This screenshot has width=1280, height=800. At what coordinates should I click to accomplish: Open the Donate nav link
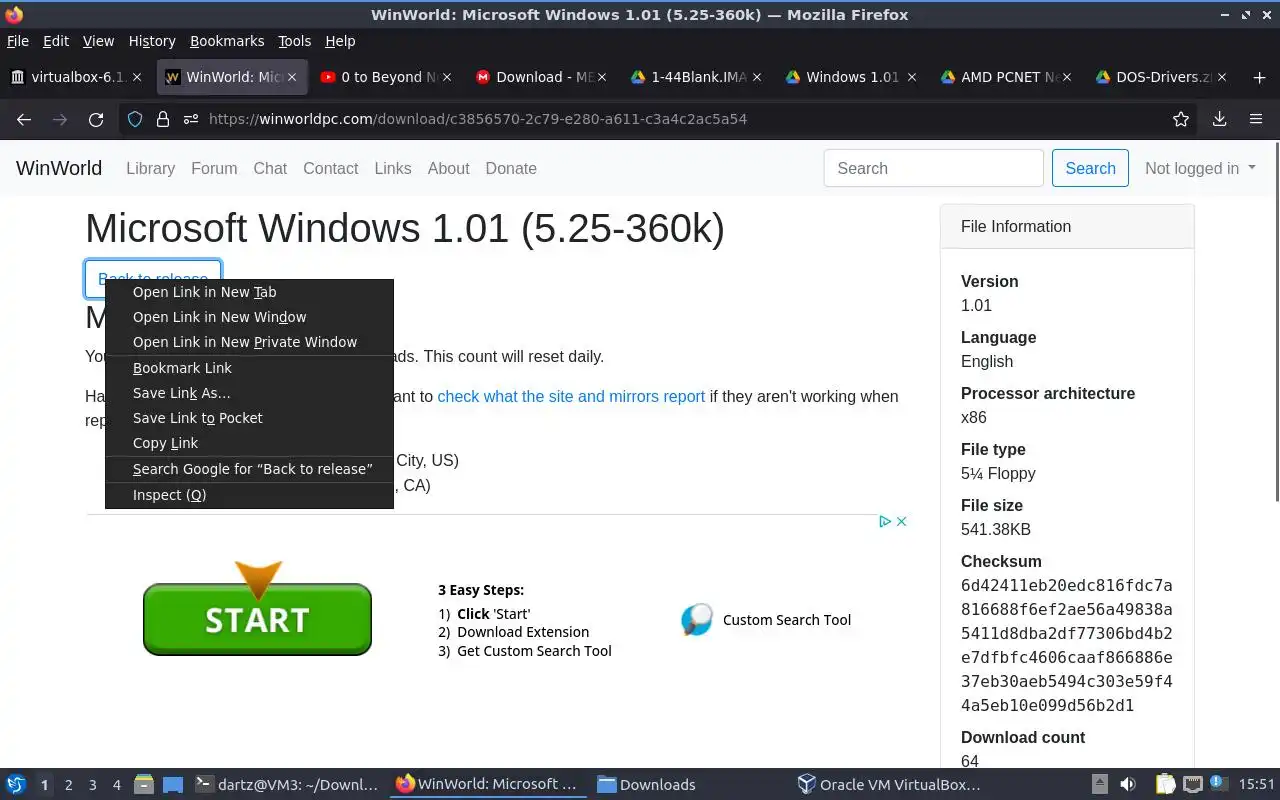click(x=511, y=168)
